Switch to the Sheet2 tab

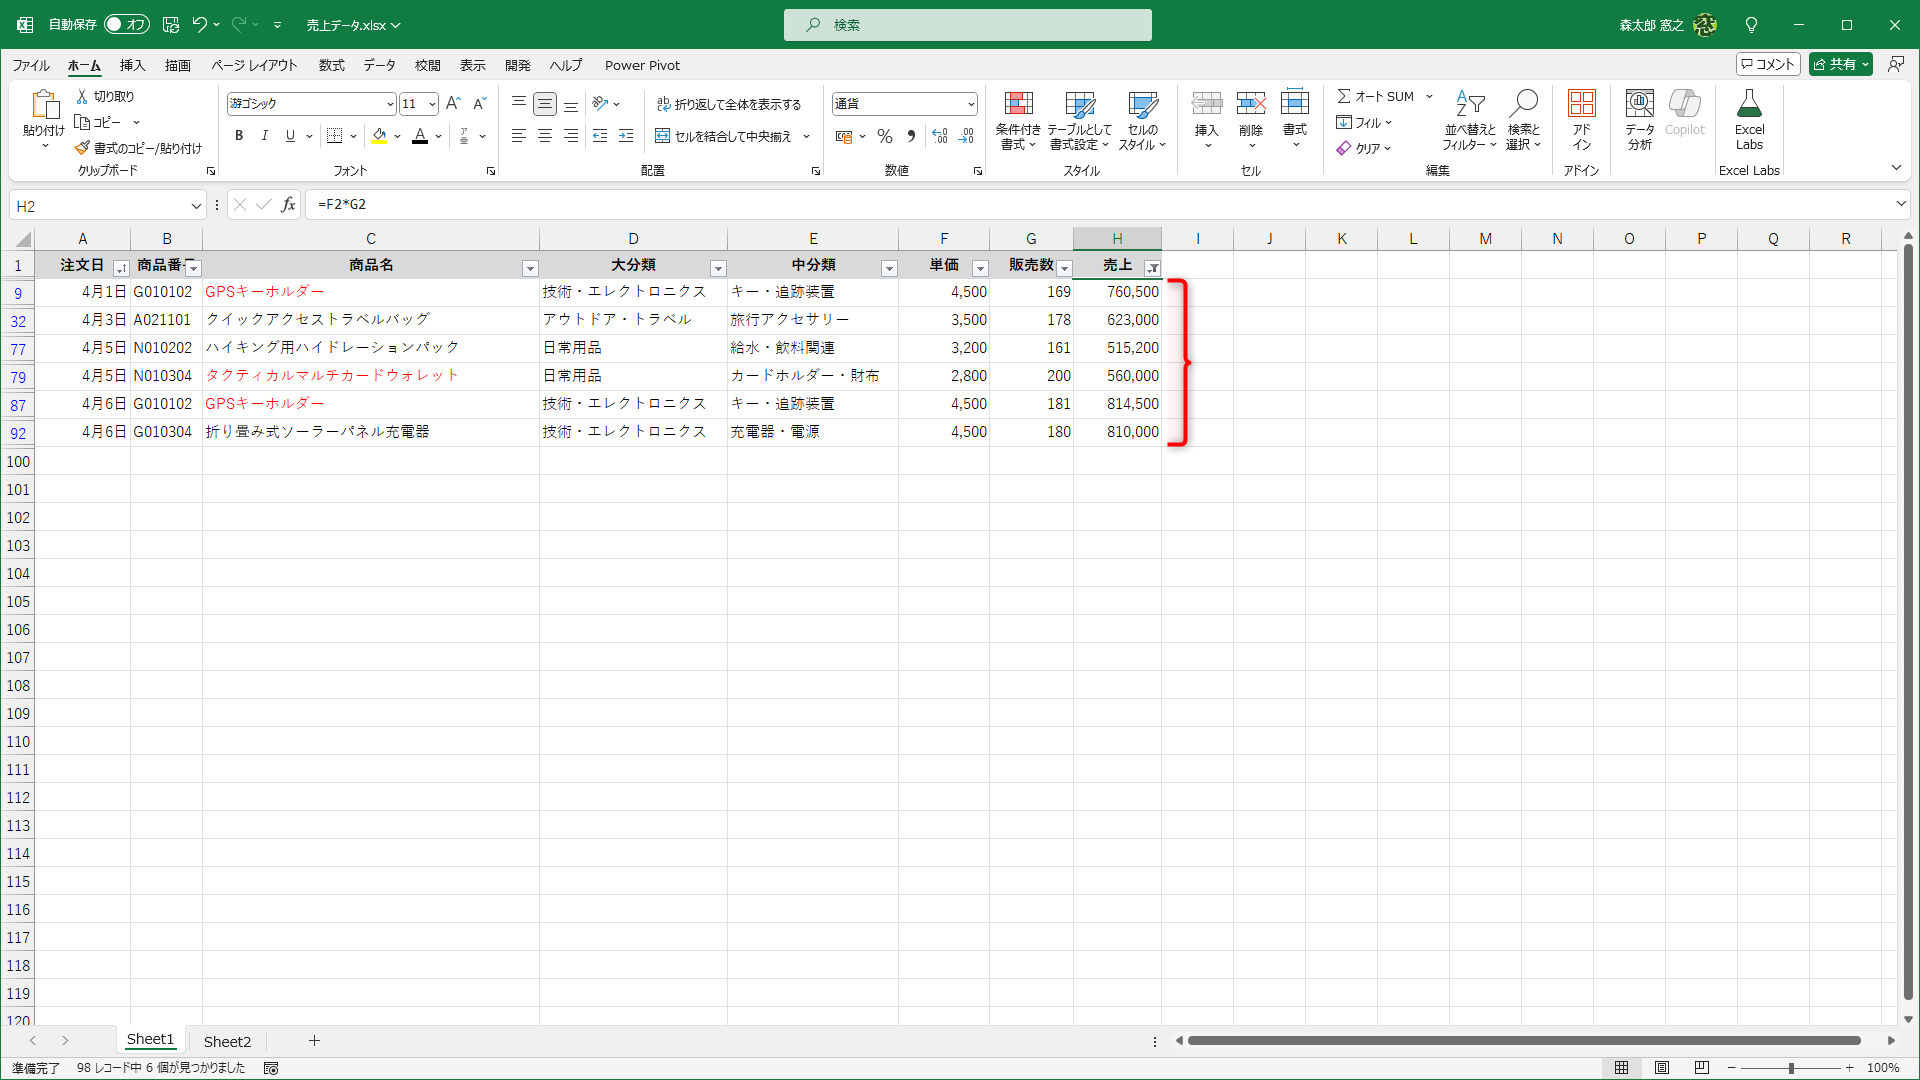tap(227, 1041)
